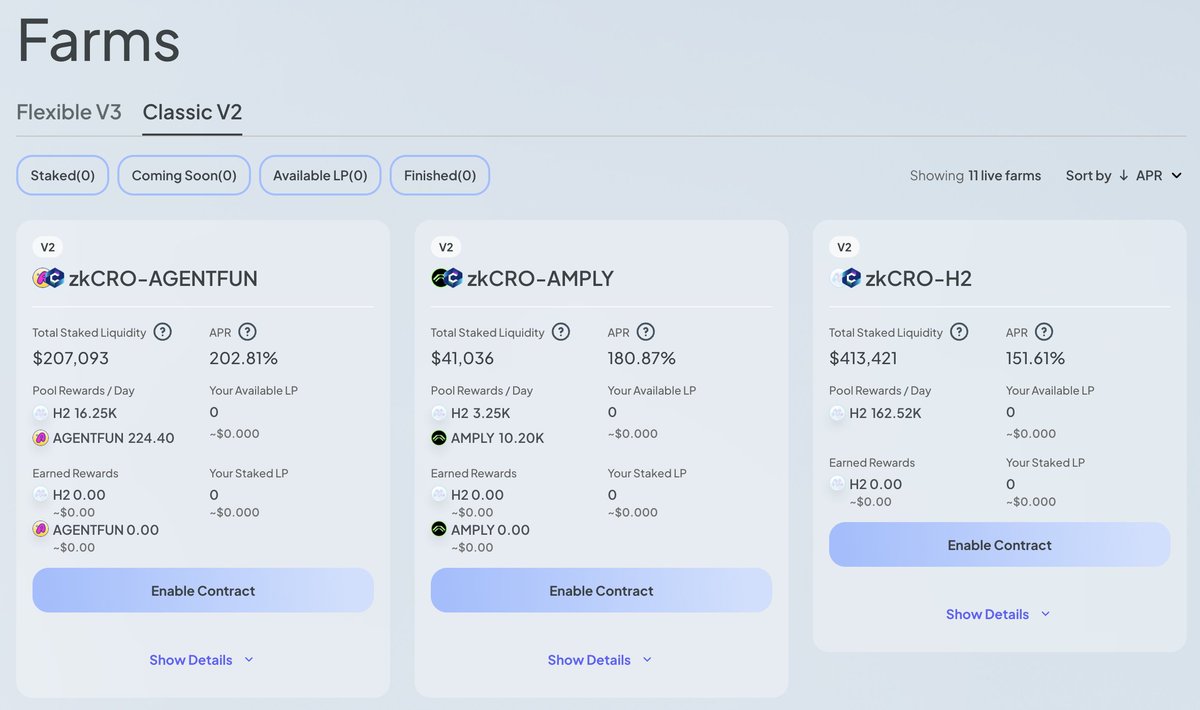Screen dimensions: 1200x710
Task: Select the Classic V2 tab
Action: click(191, 113)
